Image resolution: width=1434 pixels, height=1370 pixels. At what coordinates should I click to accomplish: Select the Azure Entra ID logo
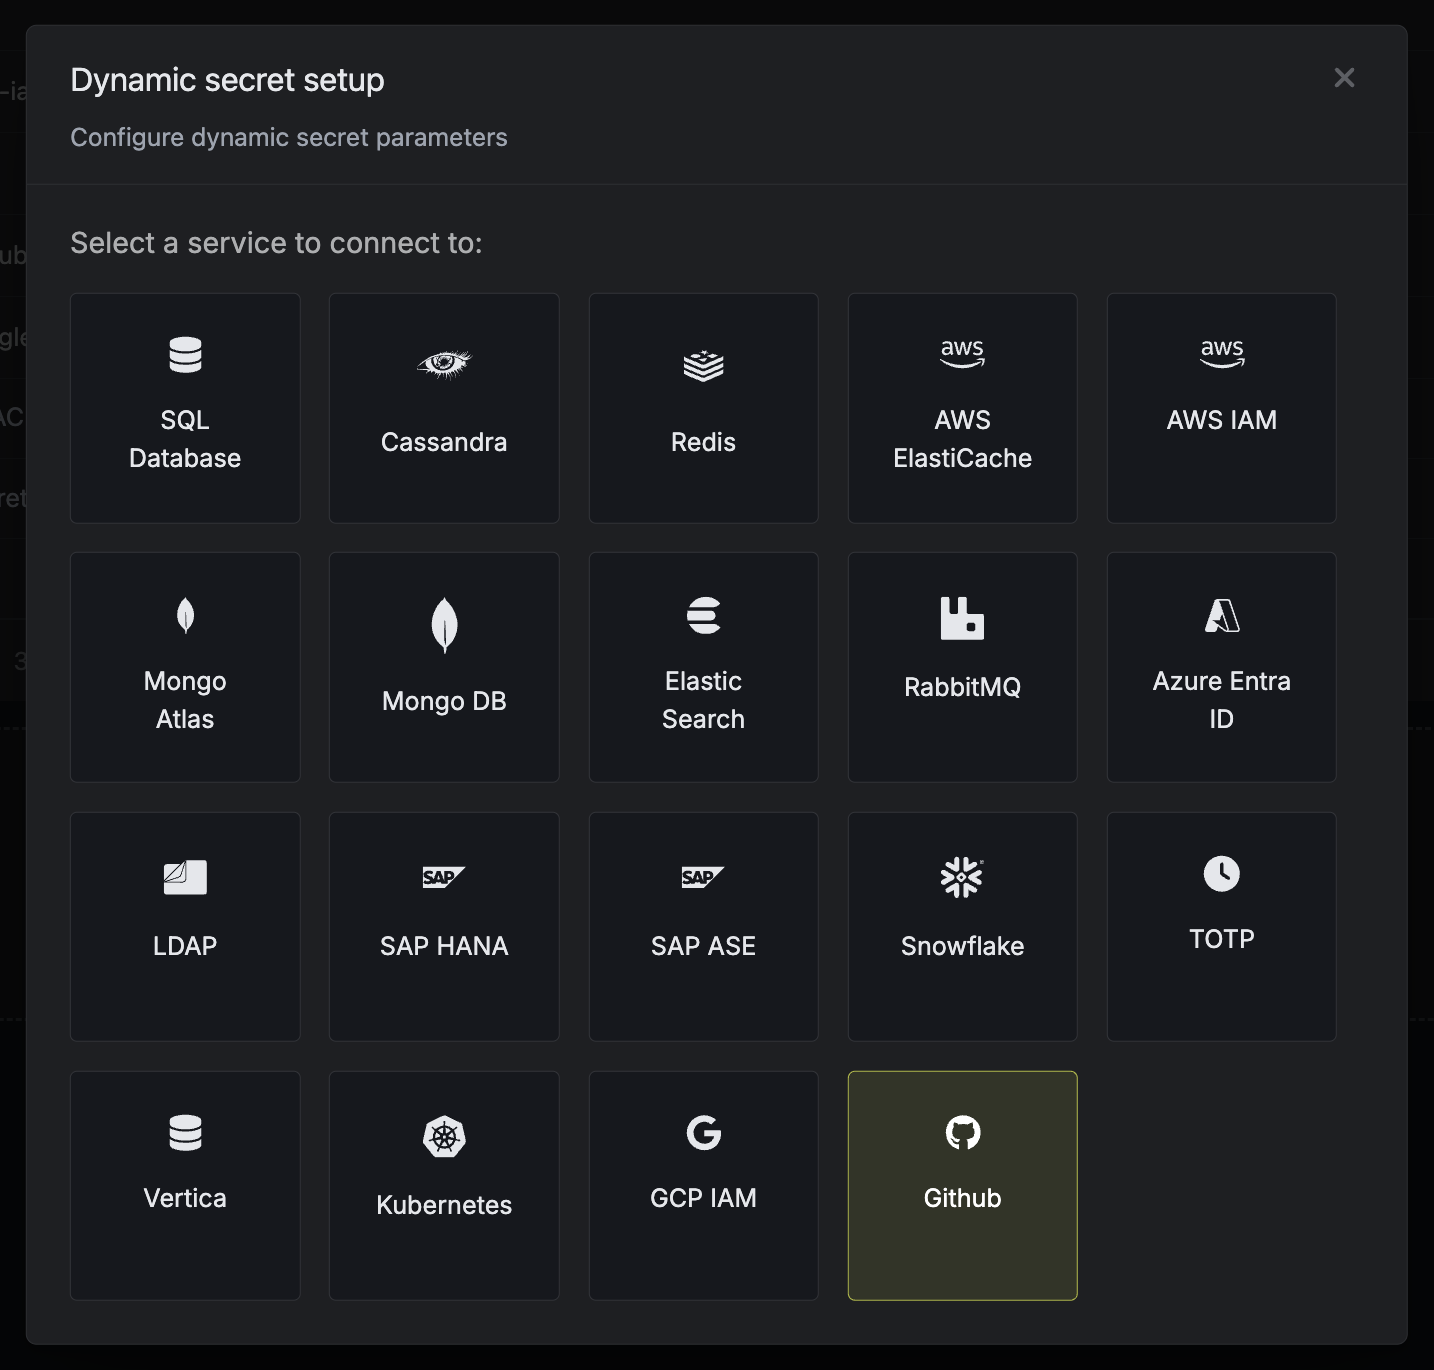click(x=1222, y=615)
